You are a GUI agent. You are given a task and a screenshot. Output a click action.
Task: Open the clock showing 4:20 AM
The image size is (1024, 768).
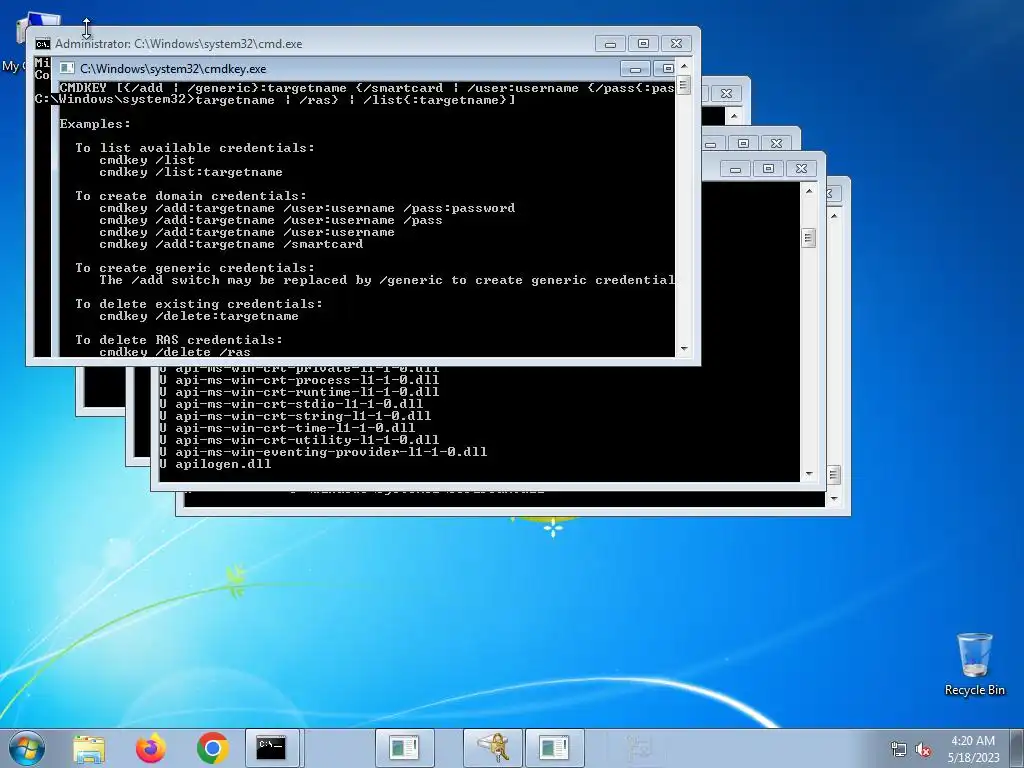[x=973, y=741]
